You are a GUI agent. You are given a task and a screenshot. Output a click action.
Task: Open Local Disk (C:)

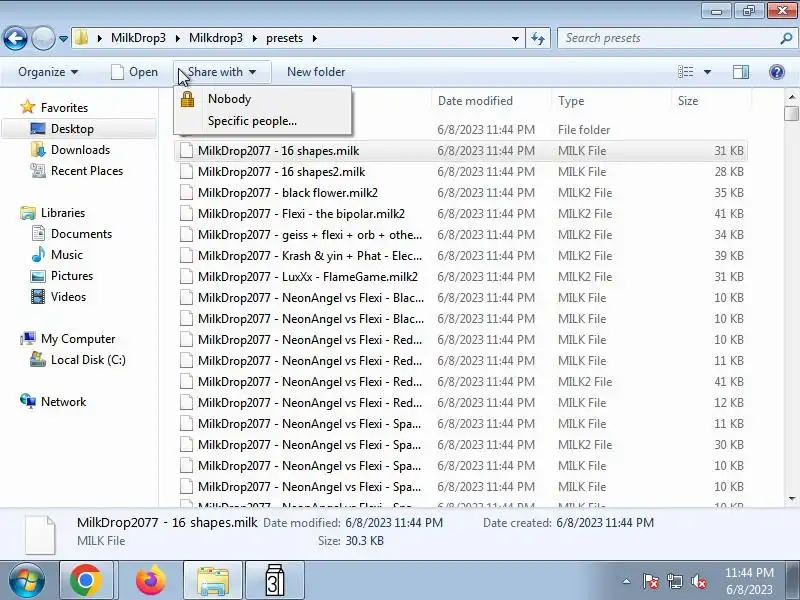coord(88,359)
